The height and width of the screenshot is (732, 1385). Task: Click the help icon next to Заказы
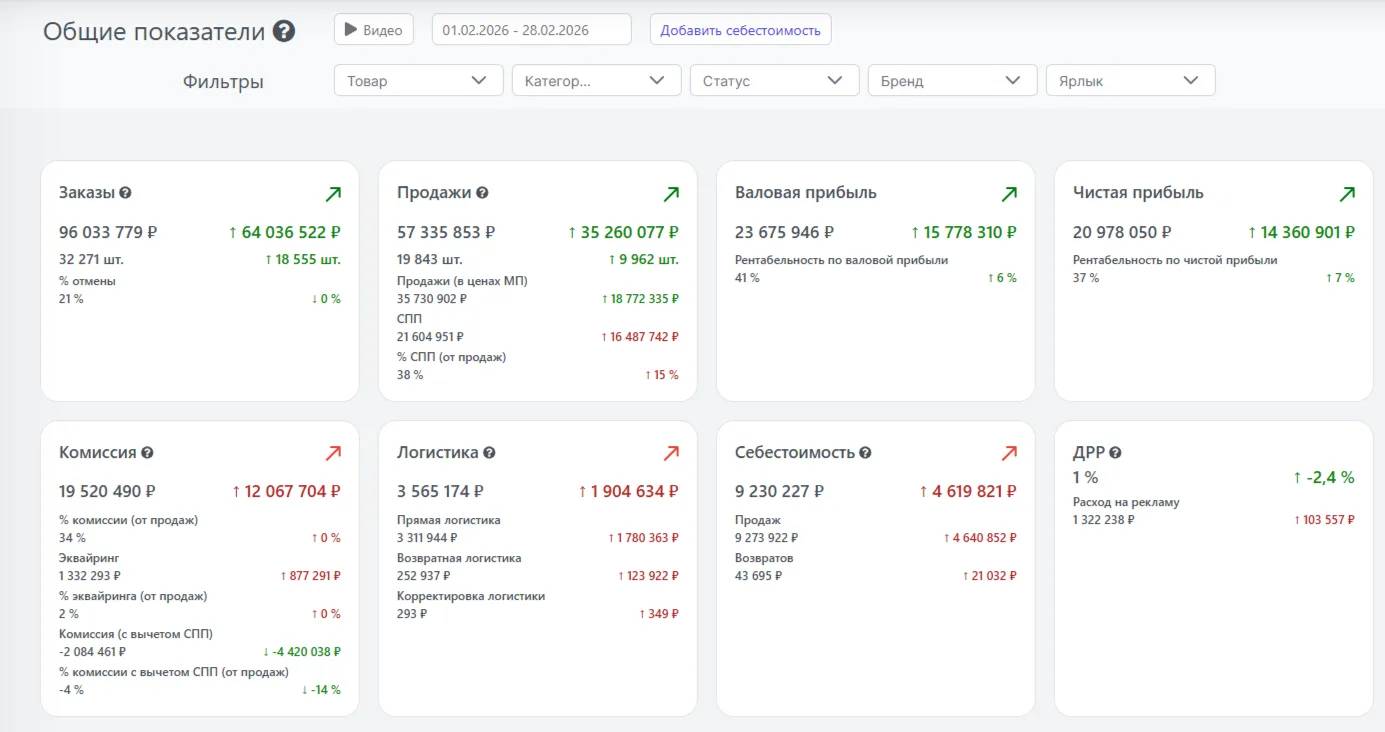coord(125,193)
